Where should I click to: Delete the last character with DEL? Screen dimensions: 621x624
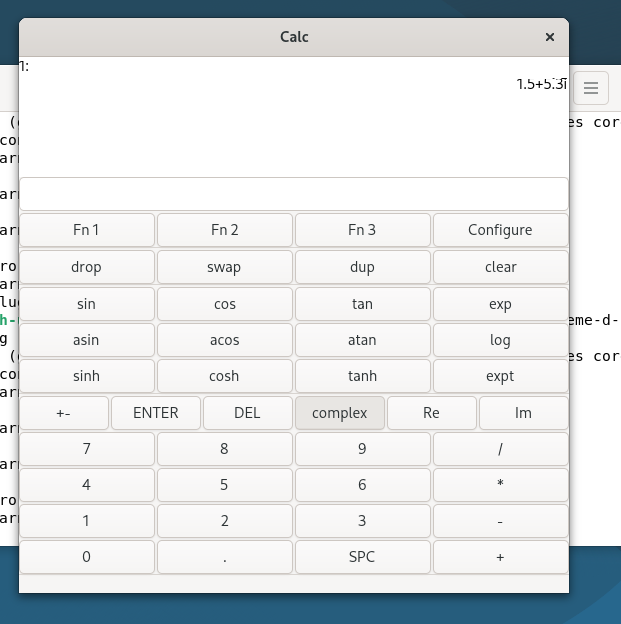coord(247,413)
